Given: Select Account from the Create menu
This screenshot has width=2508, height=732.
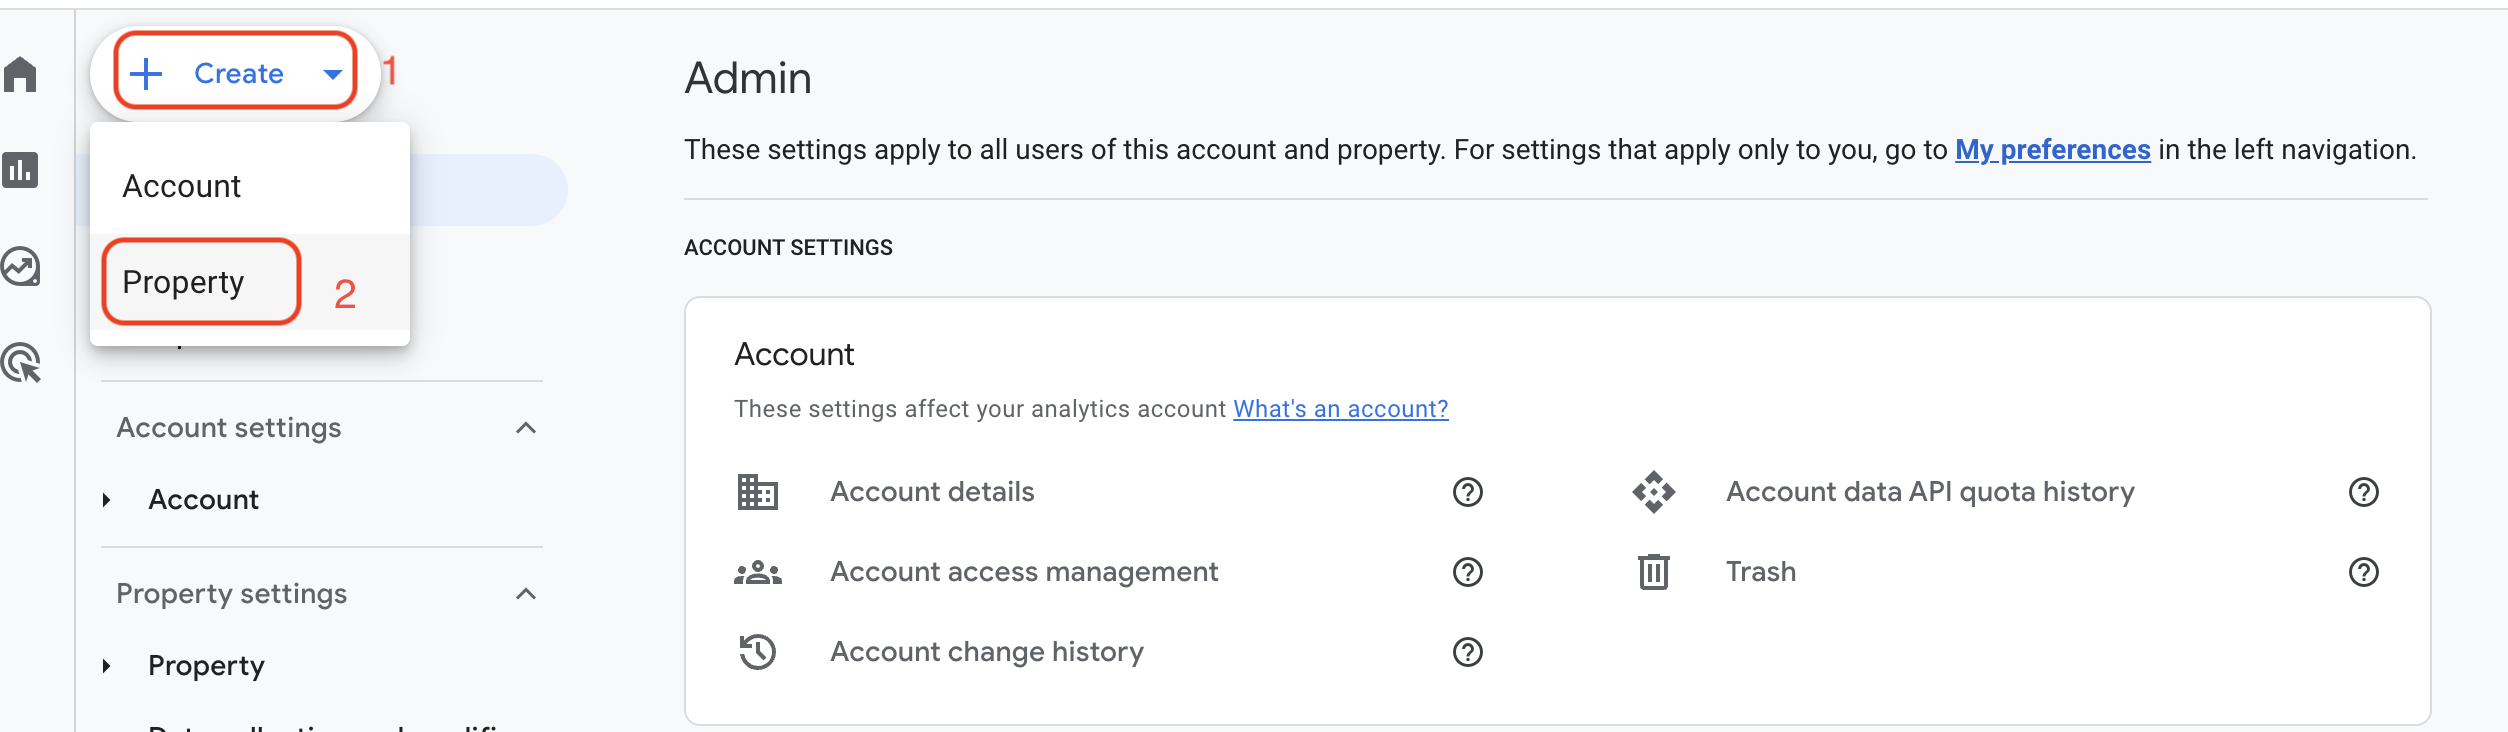Looking at the screenshot, I should coord(182,186).
